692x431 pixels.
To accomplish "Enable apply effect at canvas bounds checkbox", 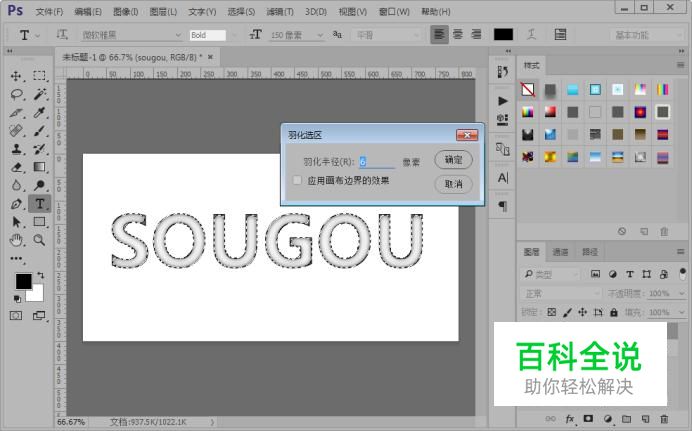I will coord(297,180).
